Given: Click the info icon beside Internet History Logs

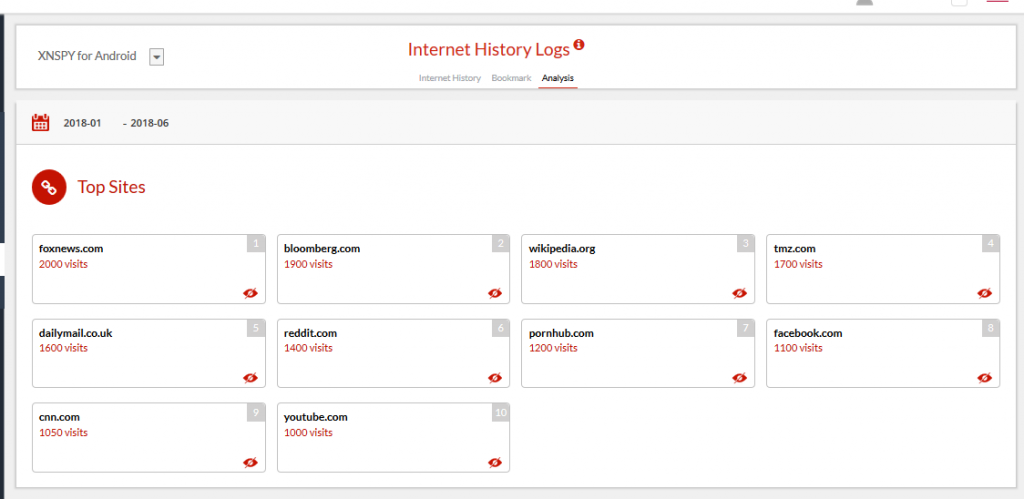Looking at the screenshot, I should click(x=579, y=45).
